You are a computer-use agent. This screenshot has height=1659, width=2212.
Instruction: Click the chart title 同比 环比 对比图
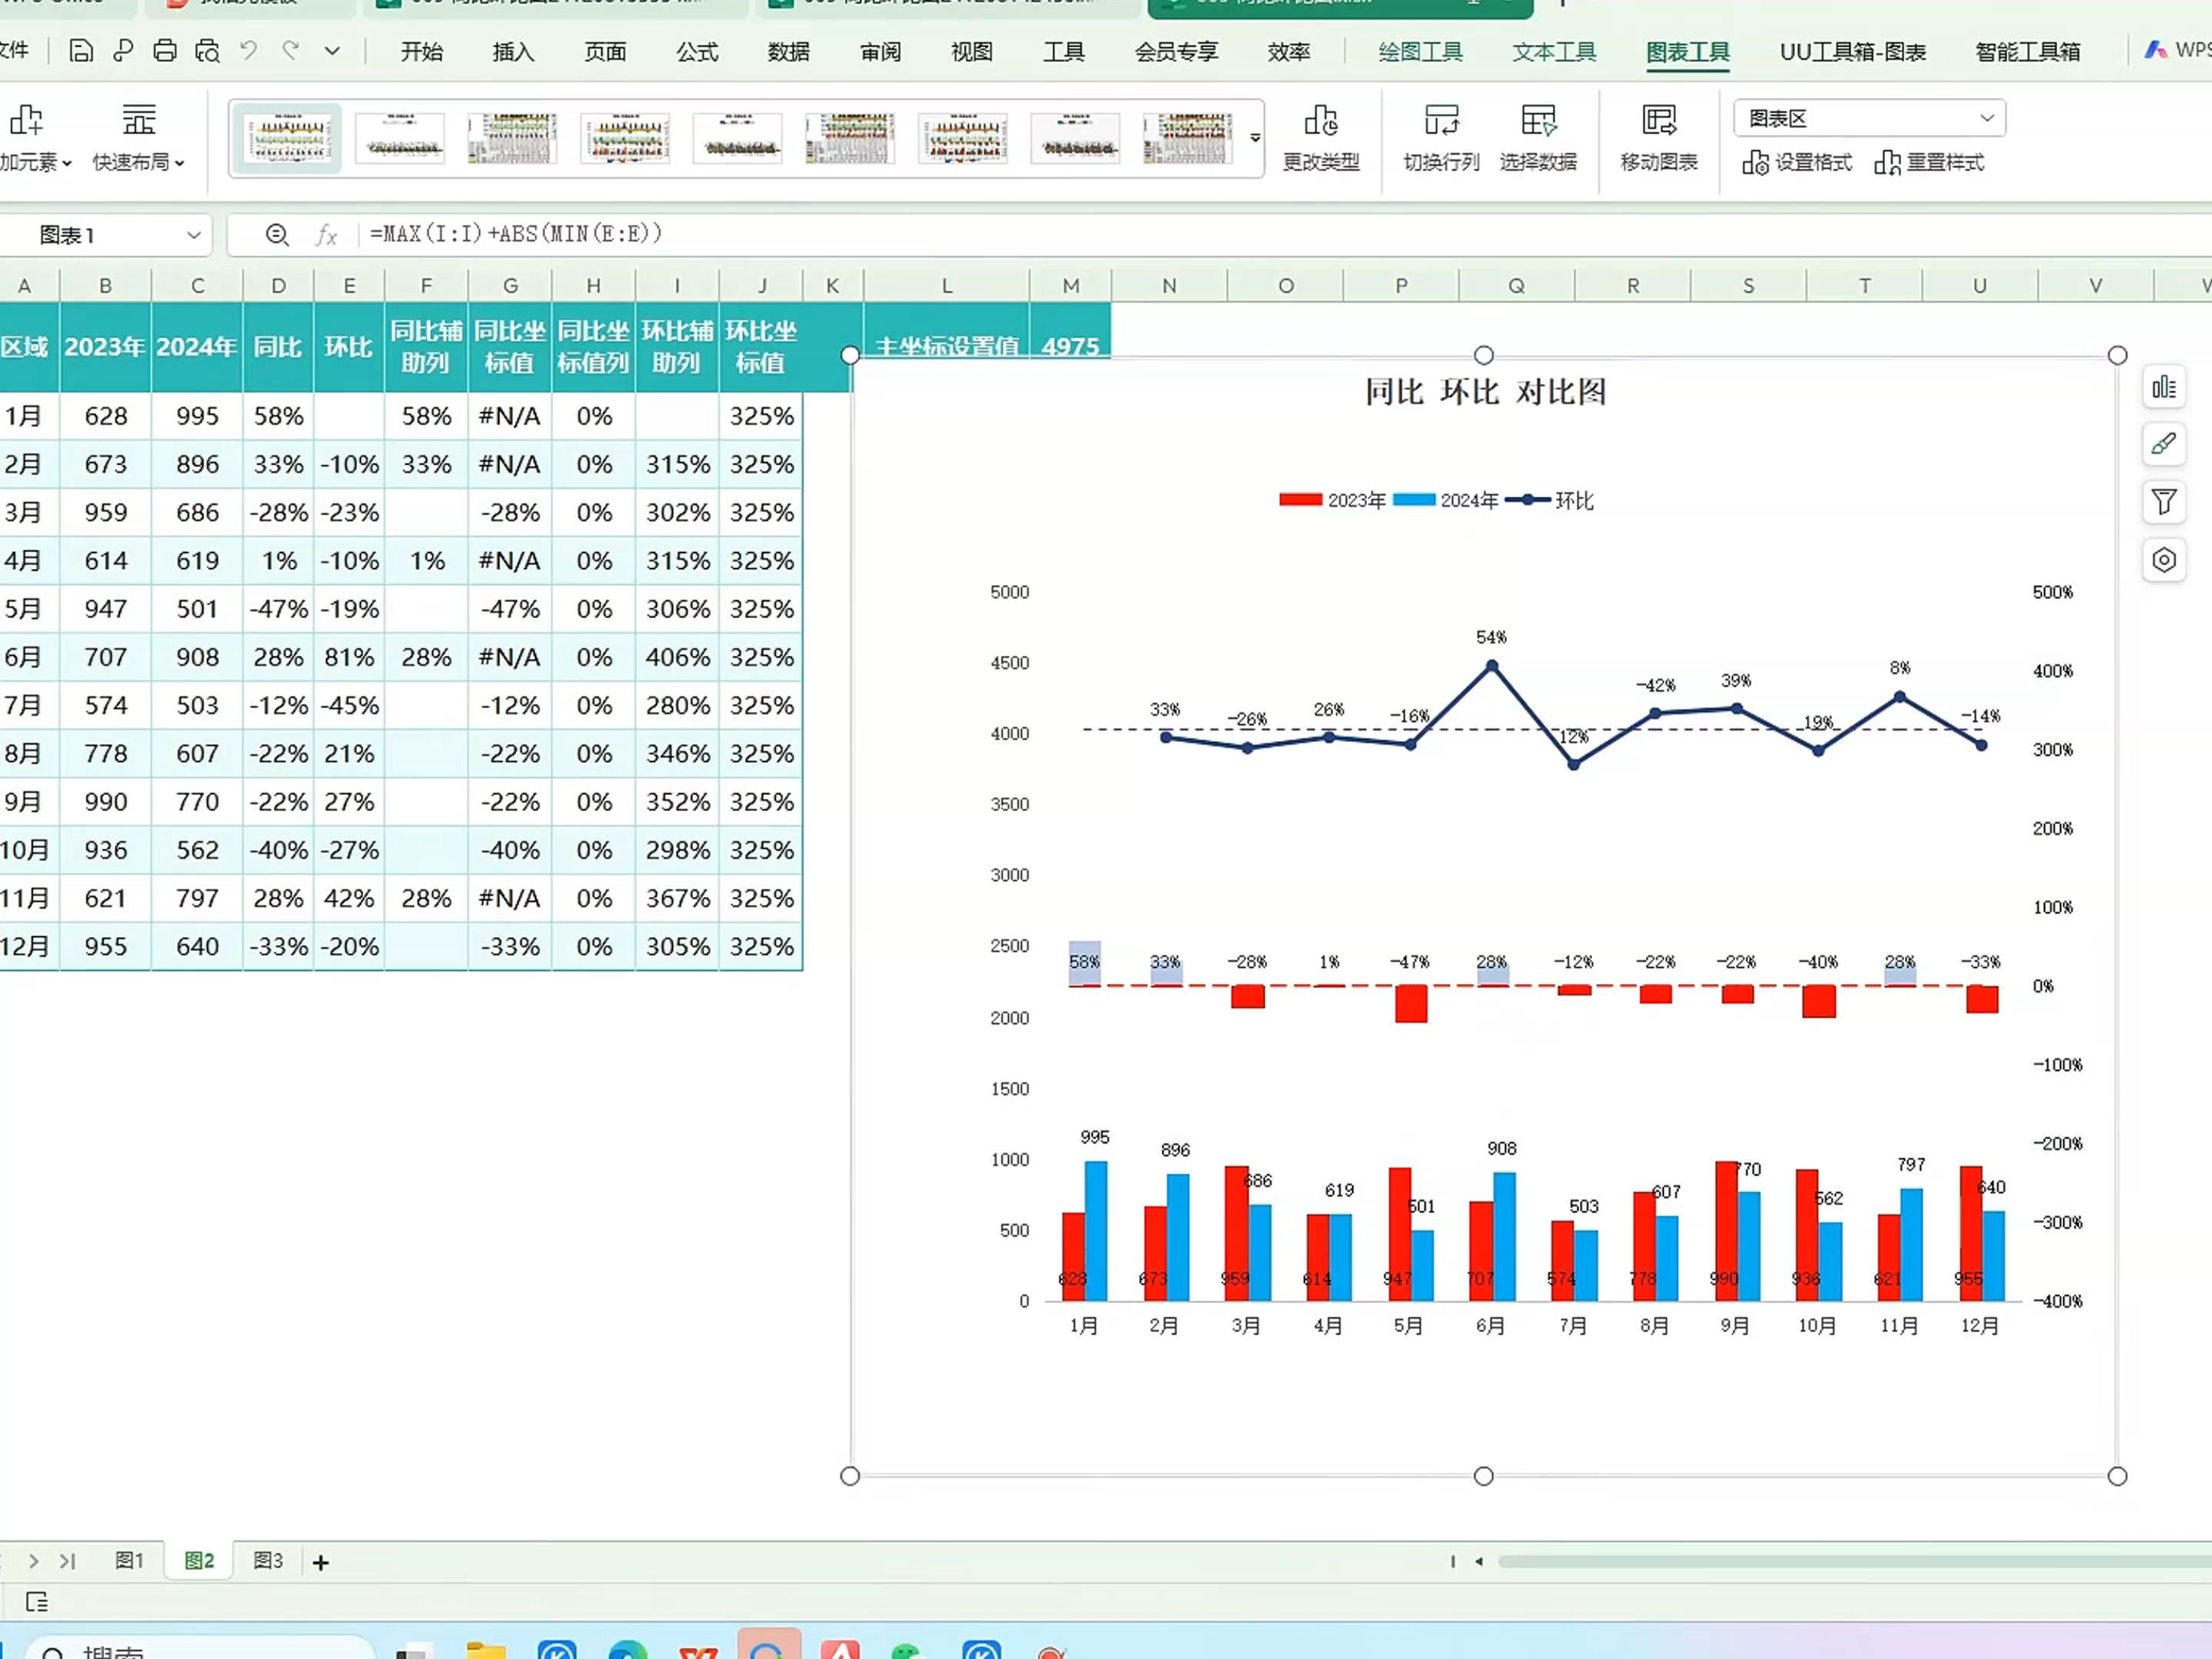point(1486,392)
